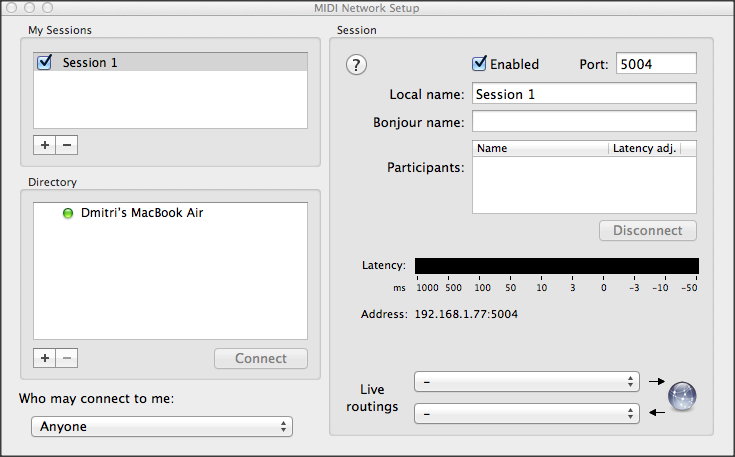The width and height of the screenshot is (735, 457).
Task: Click the network globe icon
Action: [682, 396]
